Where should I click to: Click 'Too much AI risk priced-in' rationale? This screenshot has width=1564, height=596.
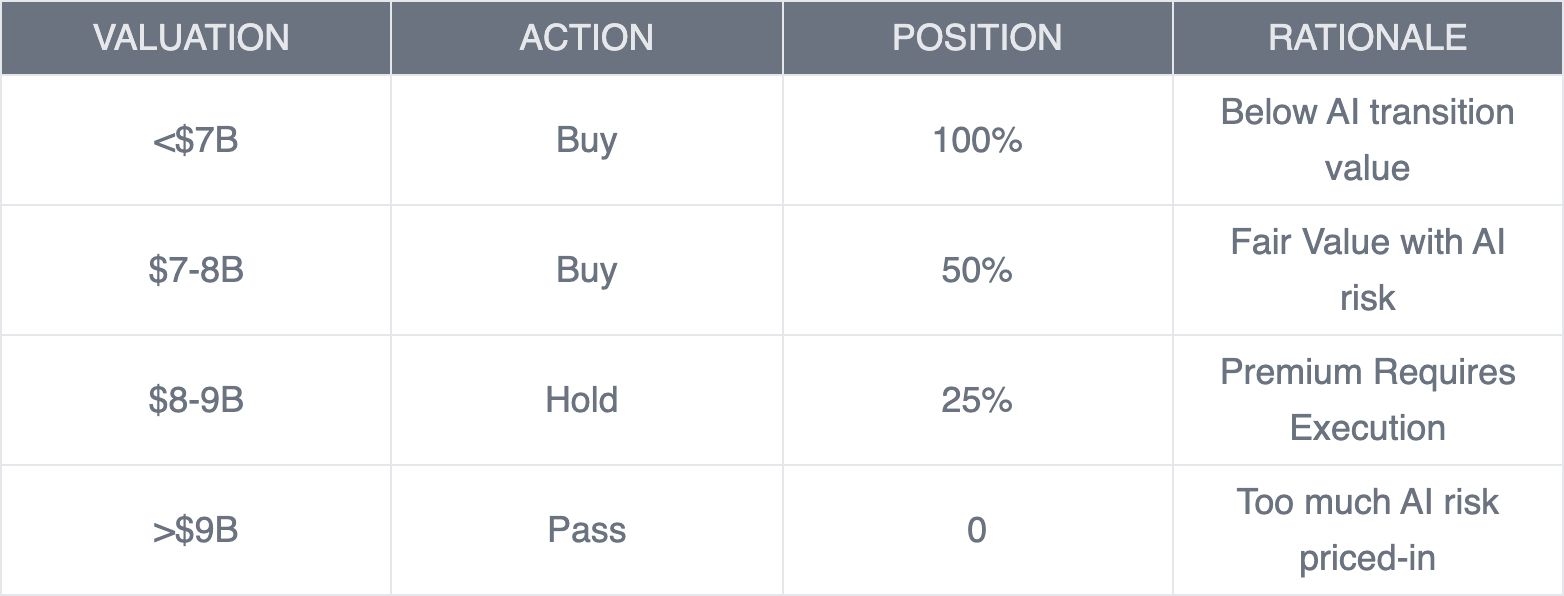pos(1368,530)
